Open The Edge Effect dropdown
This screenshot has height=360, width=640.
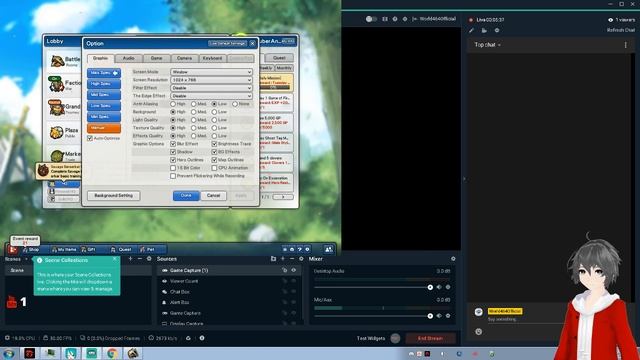pos(211,96)
